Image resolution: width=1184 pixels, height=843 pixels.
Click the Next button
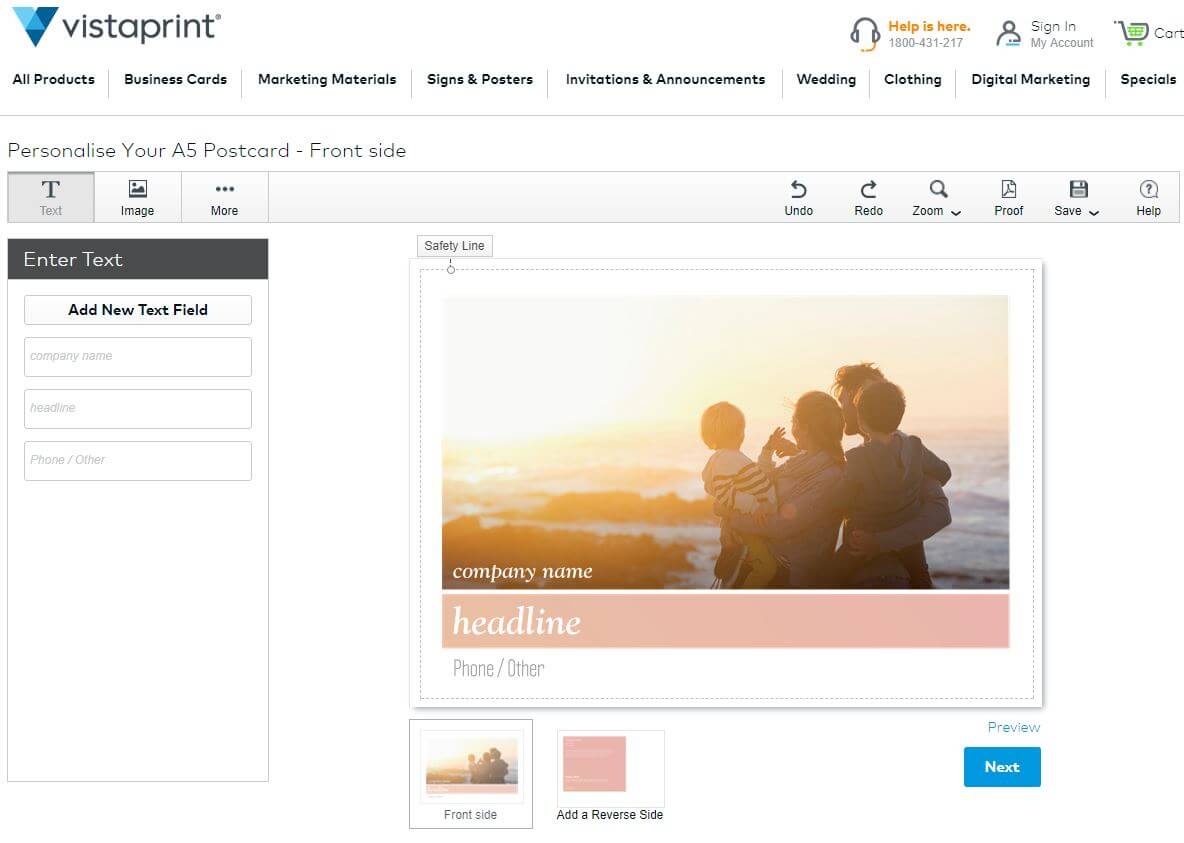[x=1002, y=767]
